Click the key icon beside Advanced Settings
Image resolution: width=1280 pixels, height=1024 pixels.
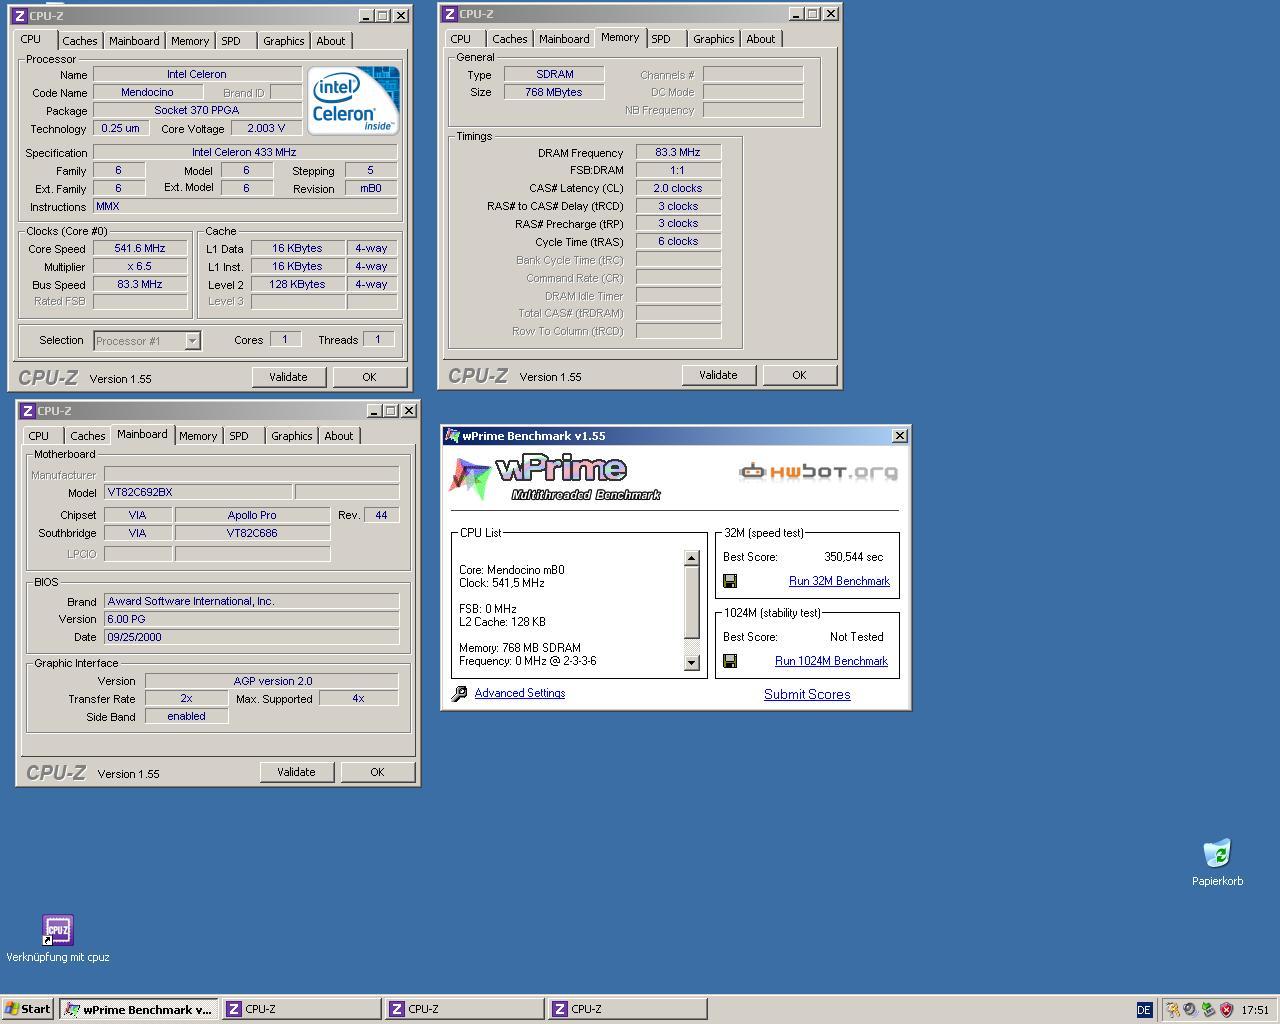pos(459,693)
